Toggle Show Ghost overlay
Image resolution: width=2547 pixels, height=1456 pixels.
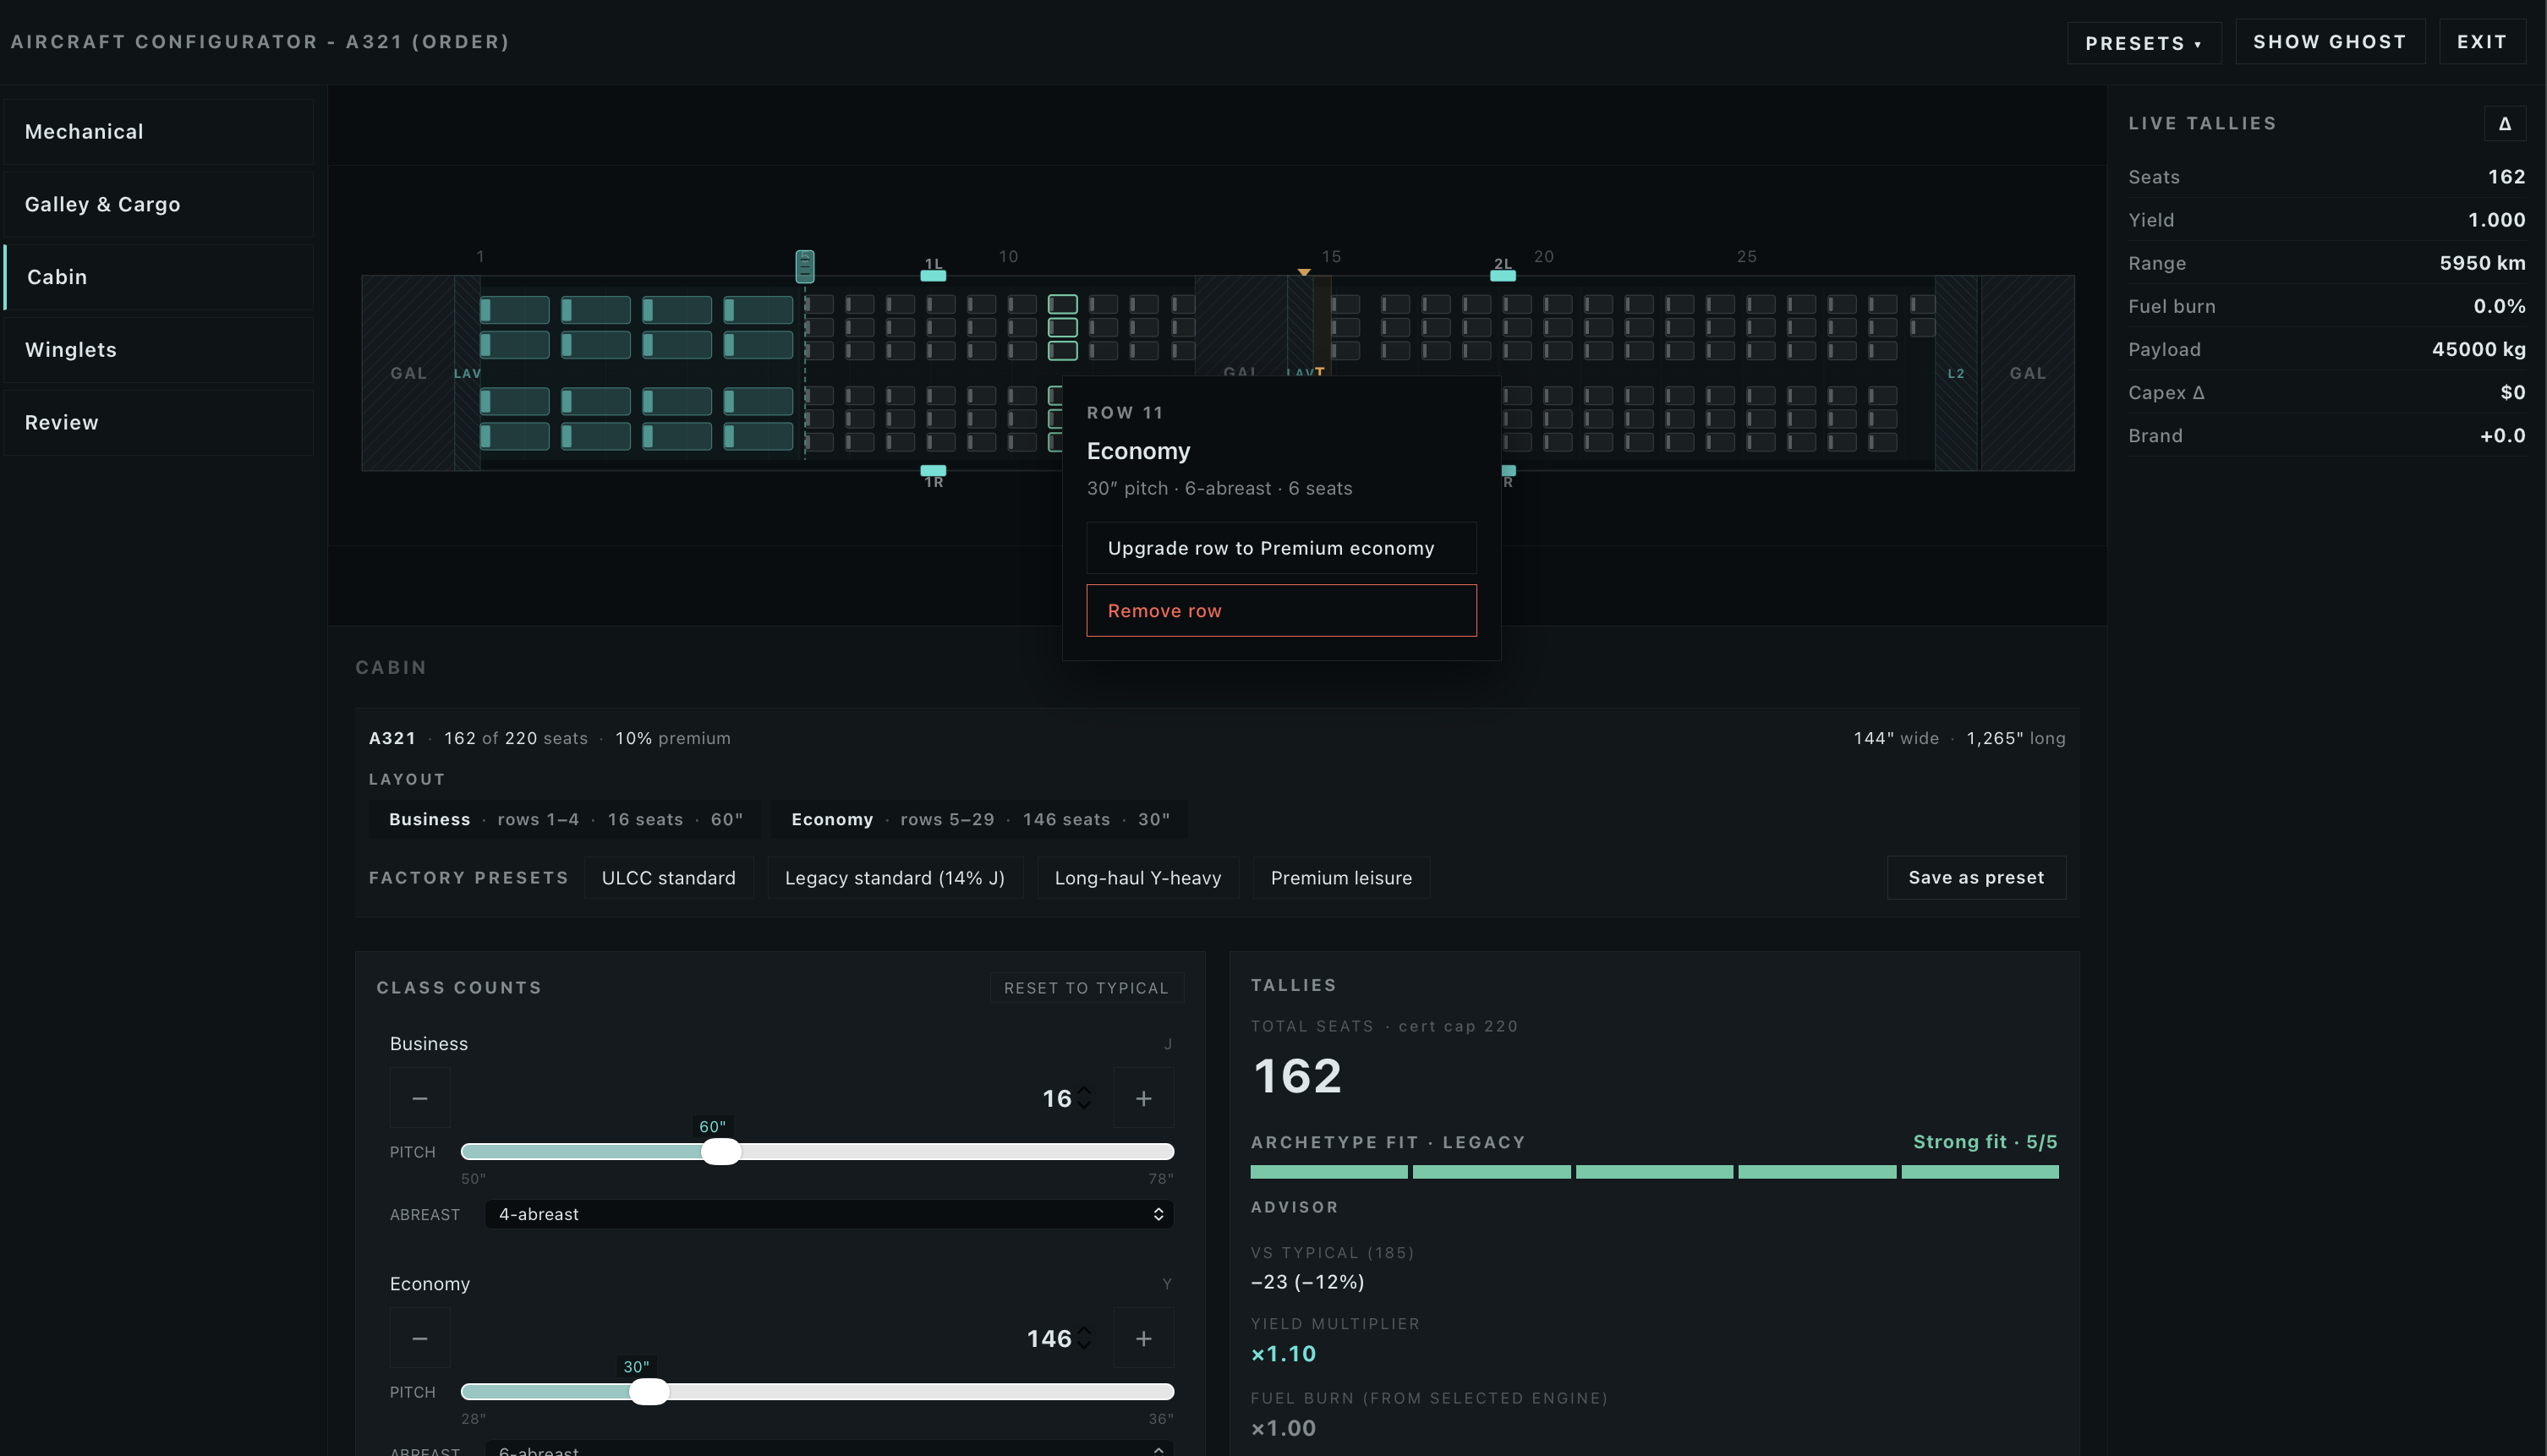pyautogui.click(x=2330, y=42)
